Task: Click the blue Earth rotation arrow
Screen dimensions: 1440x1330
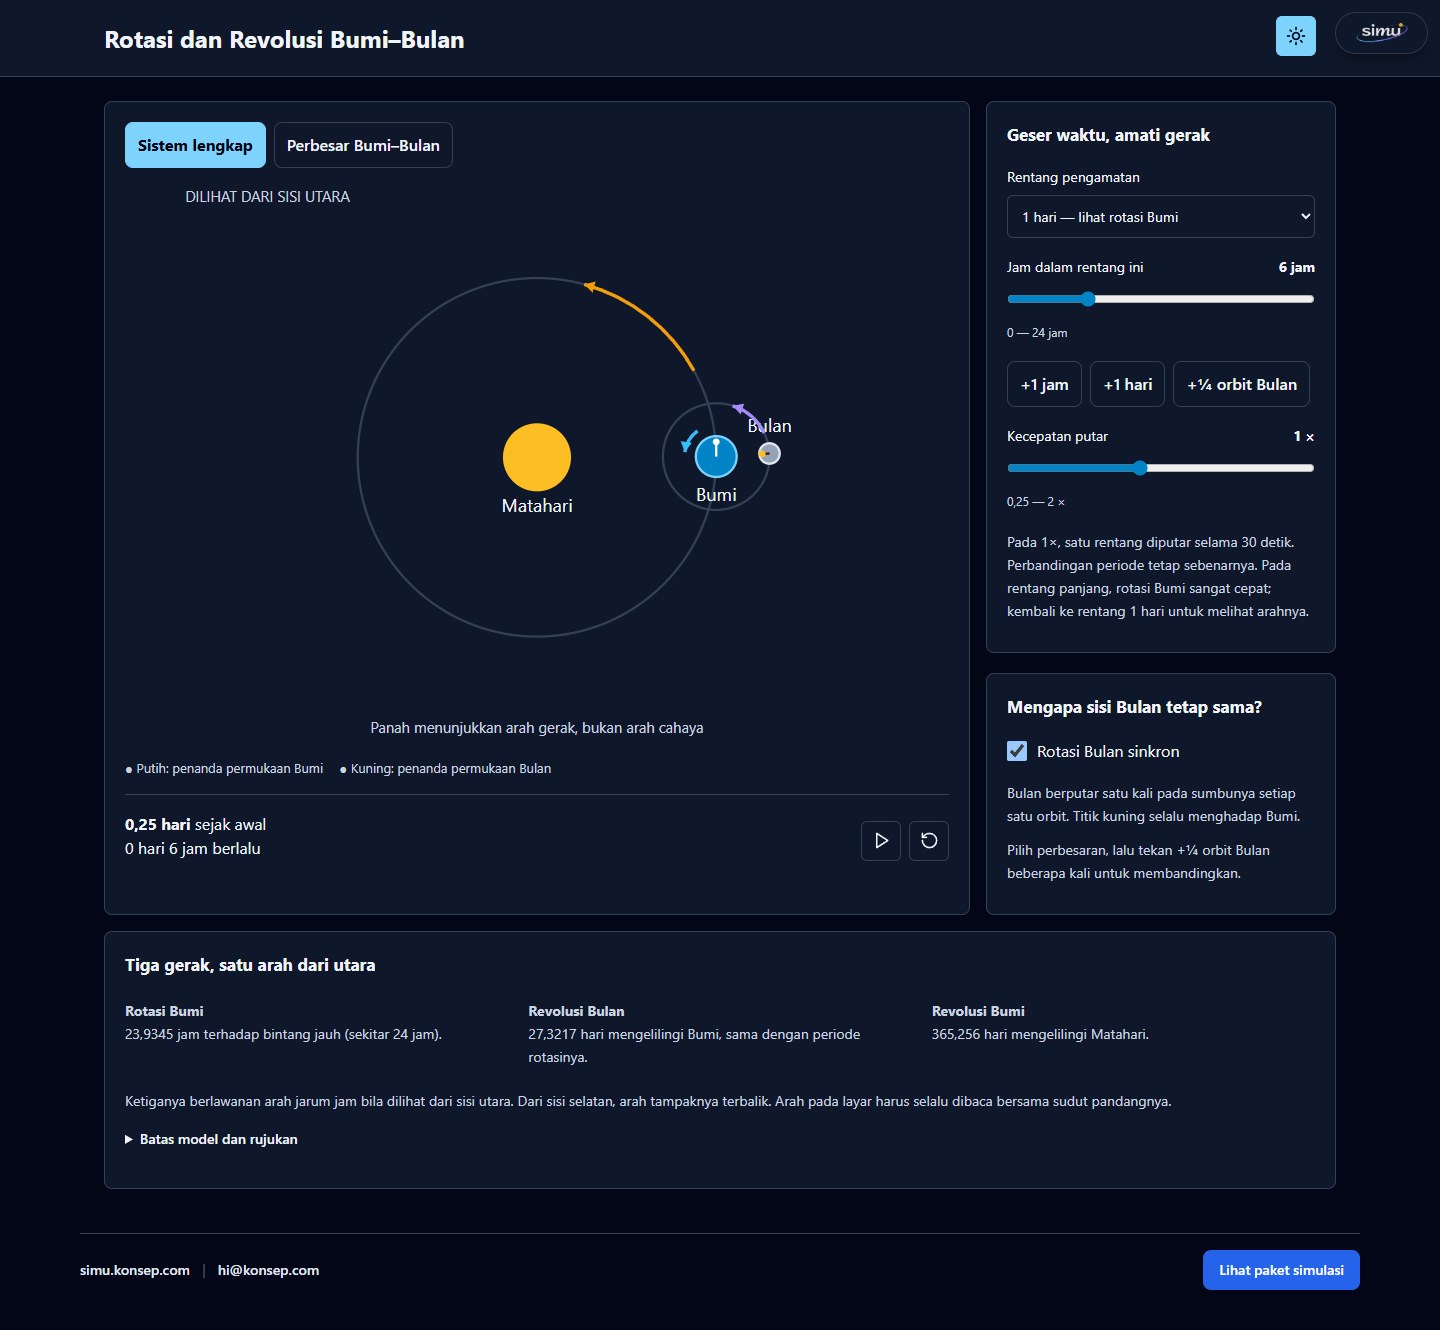Action: point(689,441)
